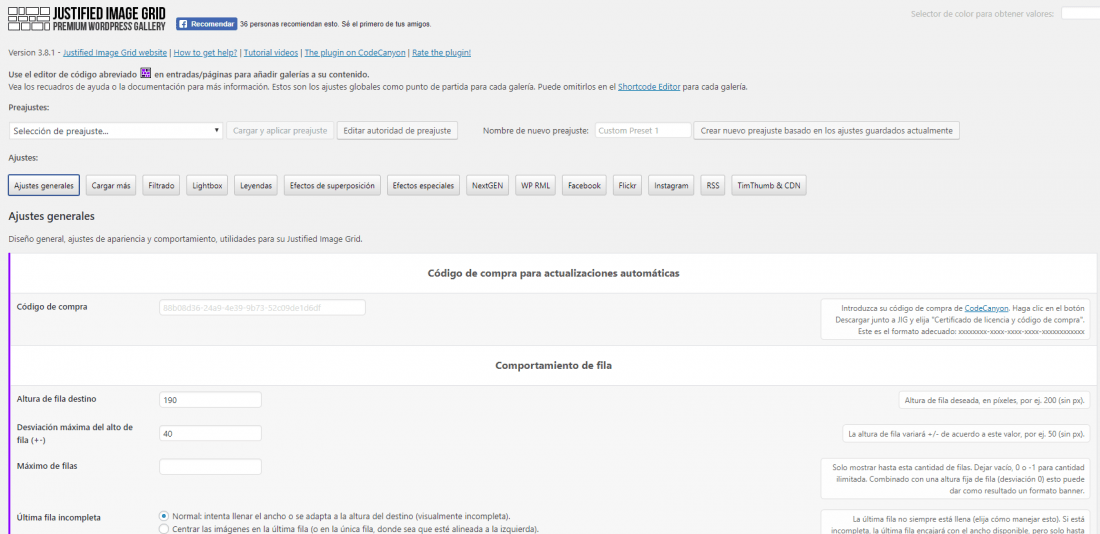Click the 'Código de compra' input field
This screenshot has height=534, width=1100.
tap(262, 307)
